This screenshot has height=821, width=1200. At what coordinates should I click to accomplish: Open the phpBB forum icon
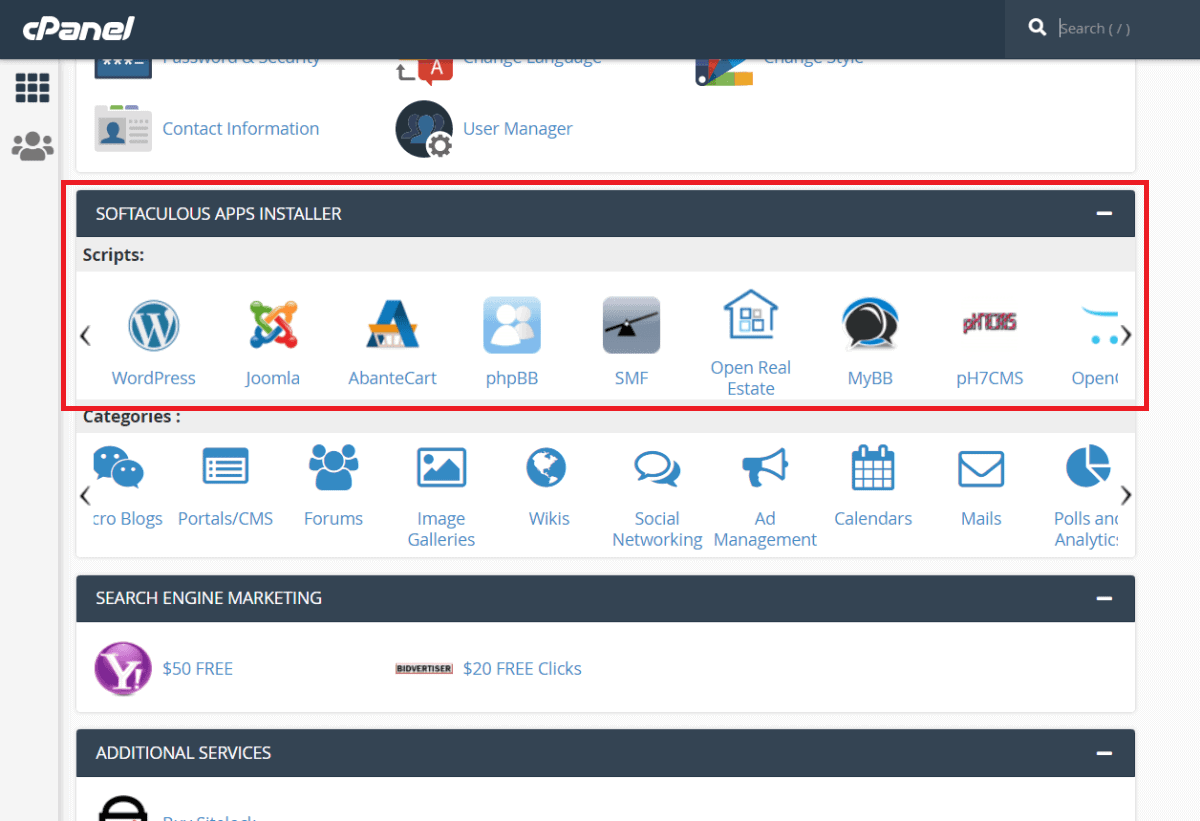click(x=512, y=325)
